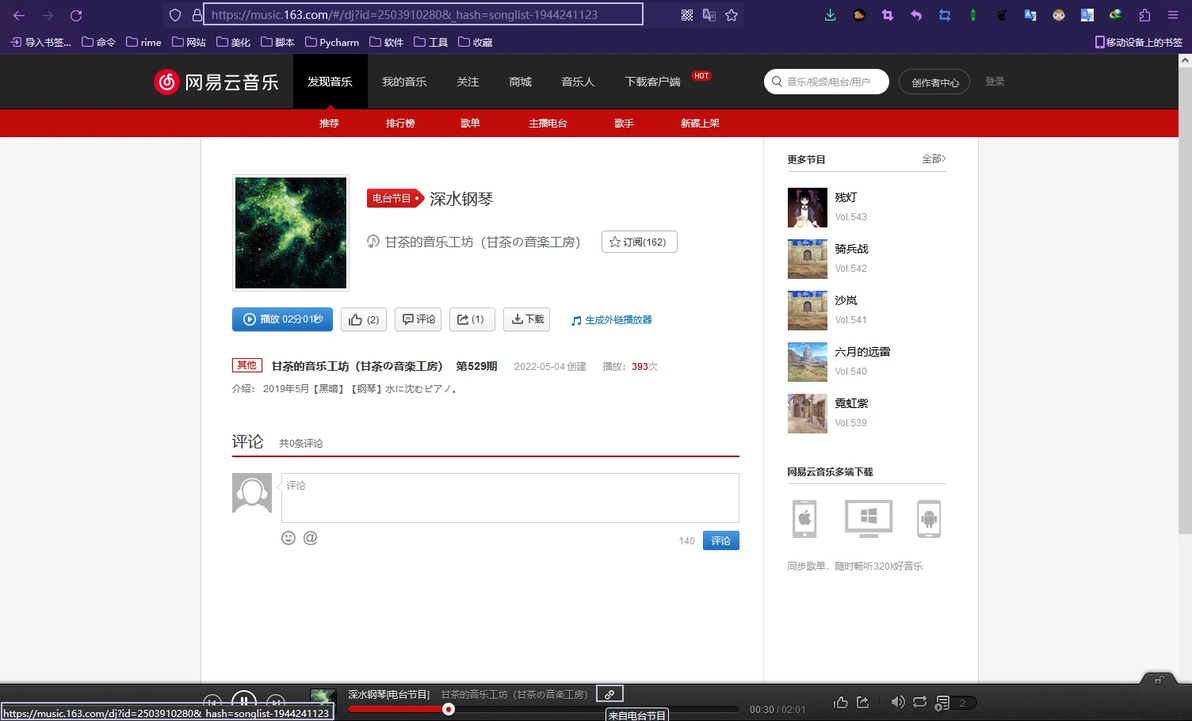Click the translate page icon in address bar

click(x=709, y=15)
